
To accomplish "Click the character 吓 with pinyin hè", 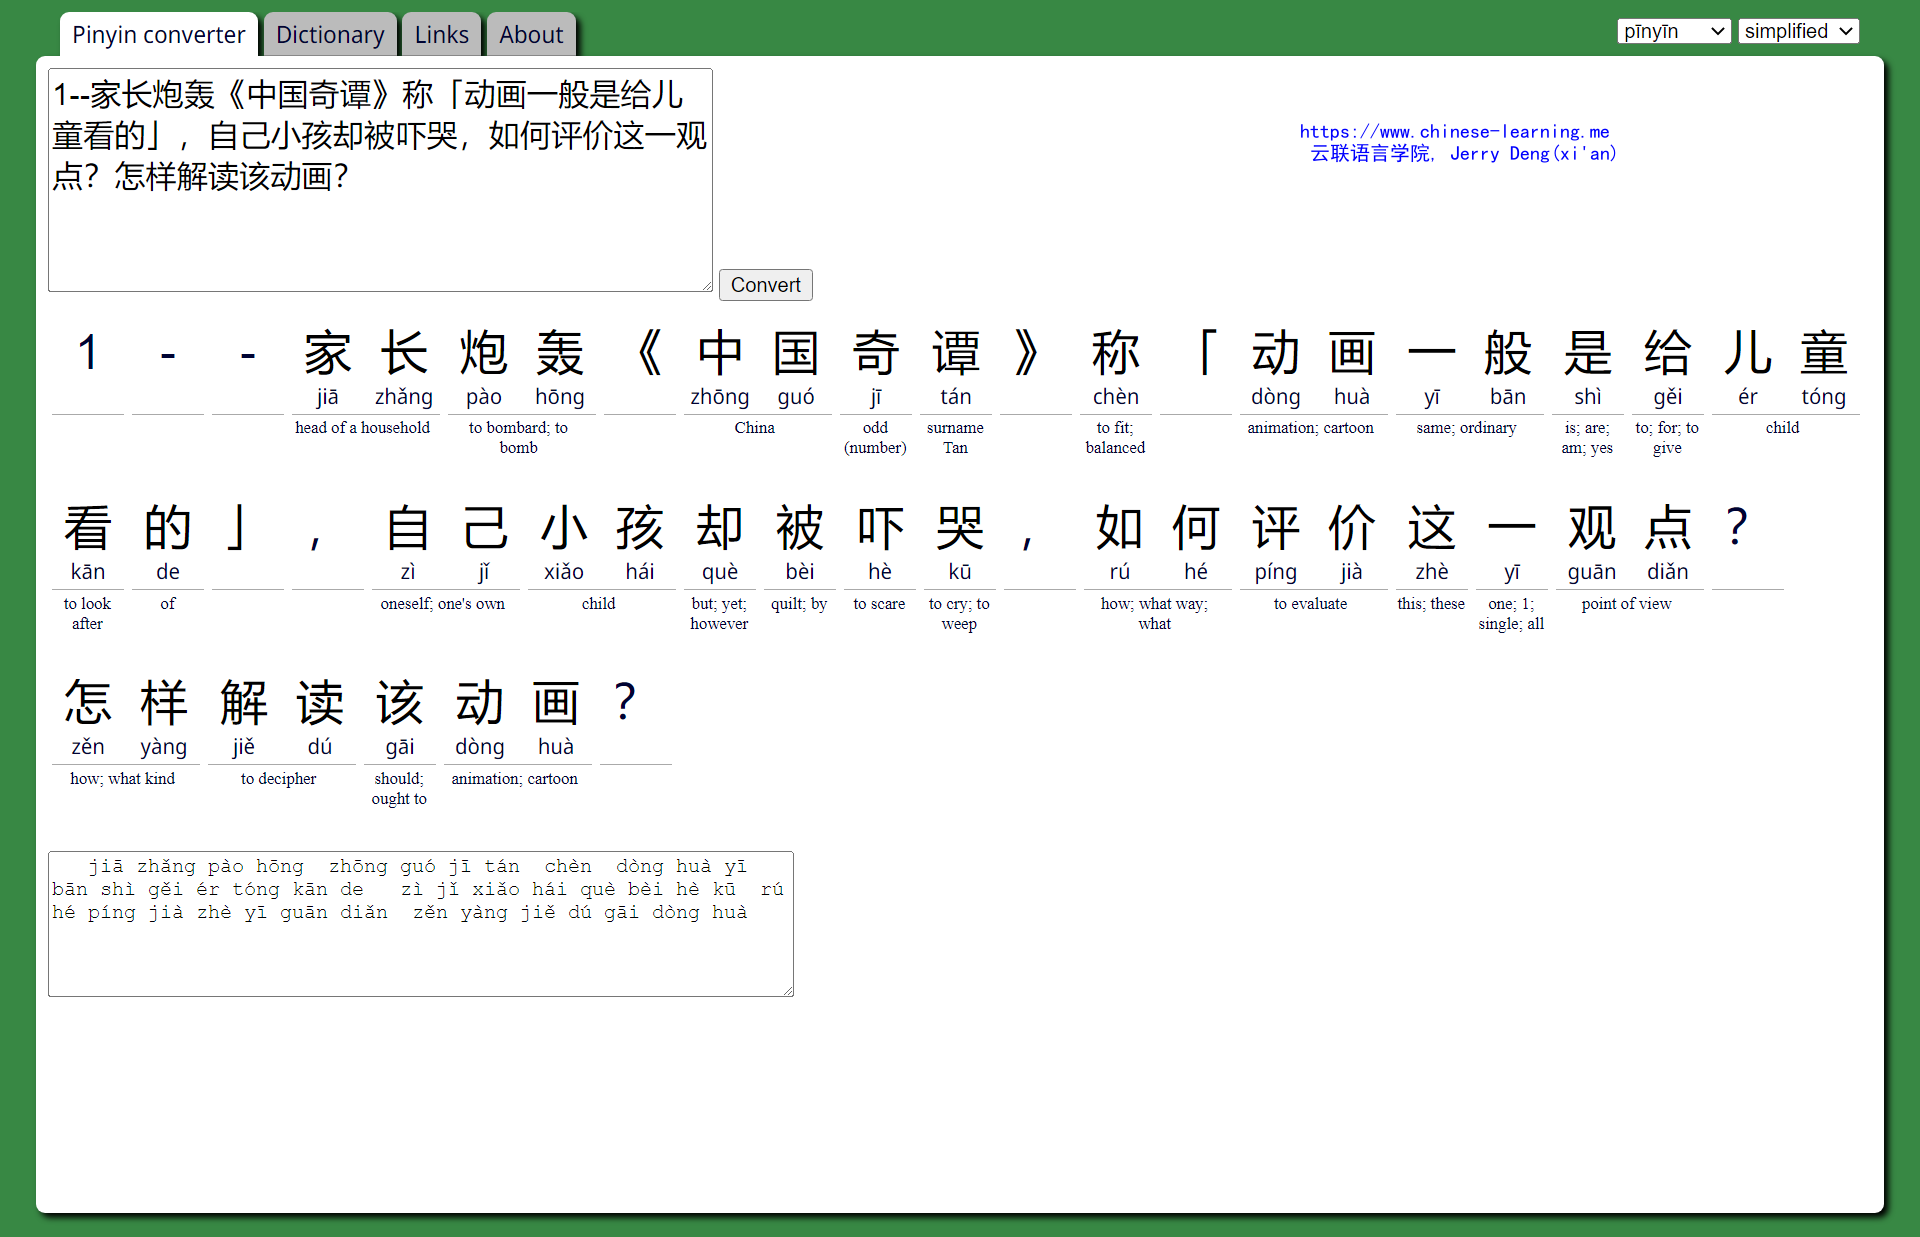I will coord(879,528).
